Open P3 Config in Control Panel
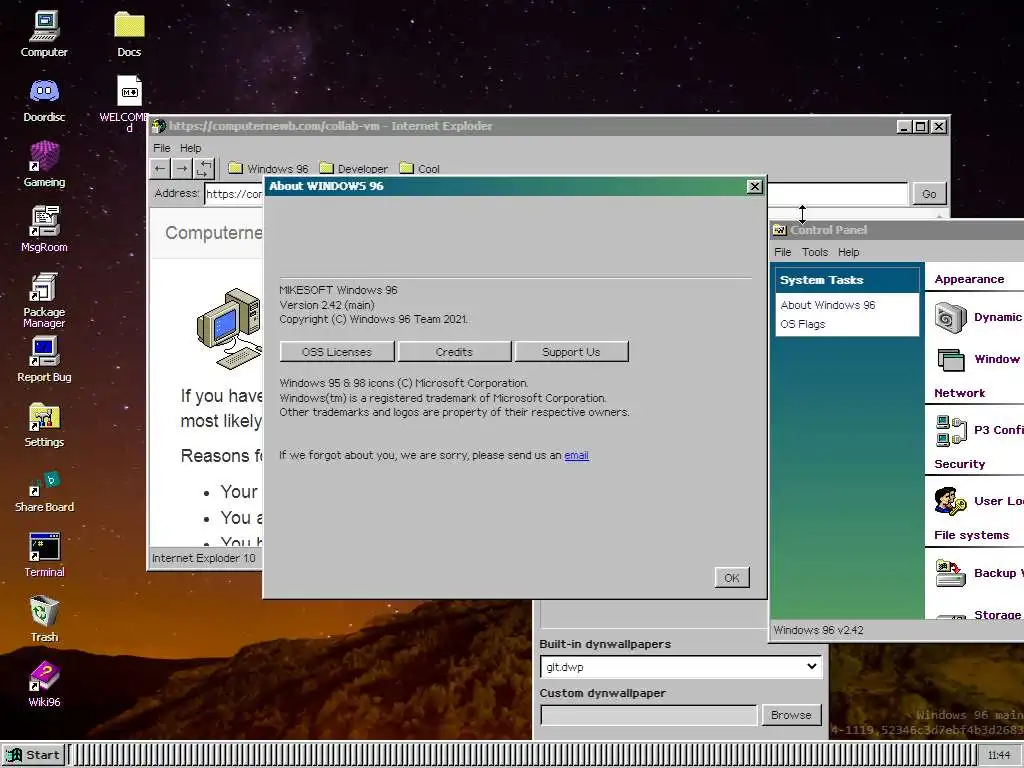Screen dimensions: 1024x768 978,430
